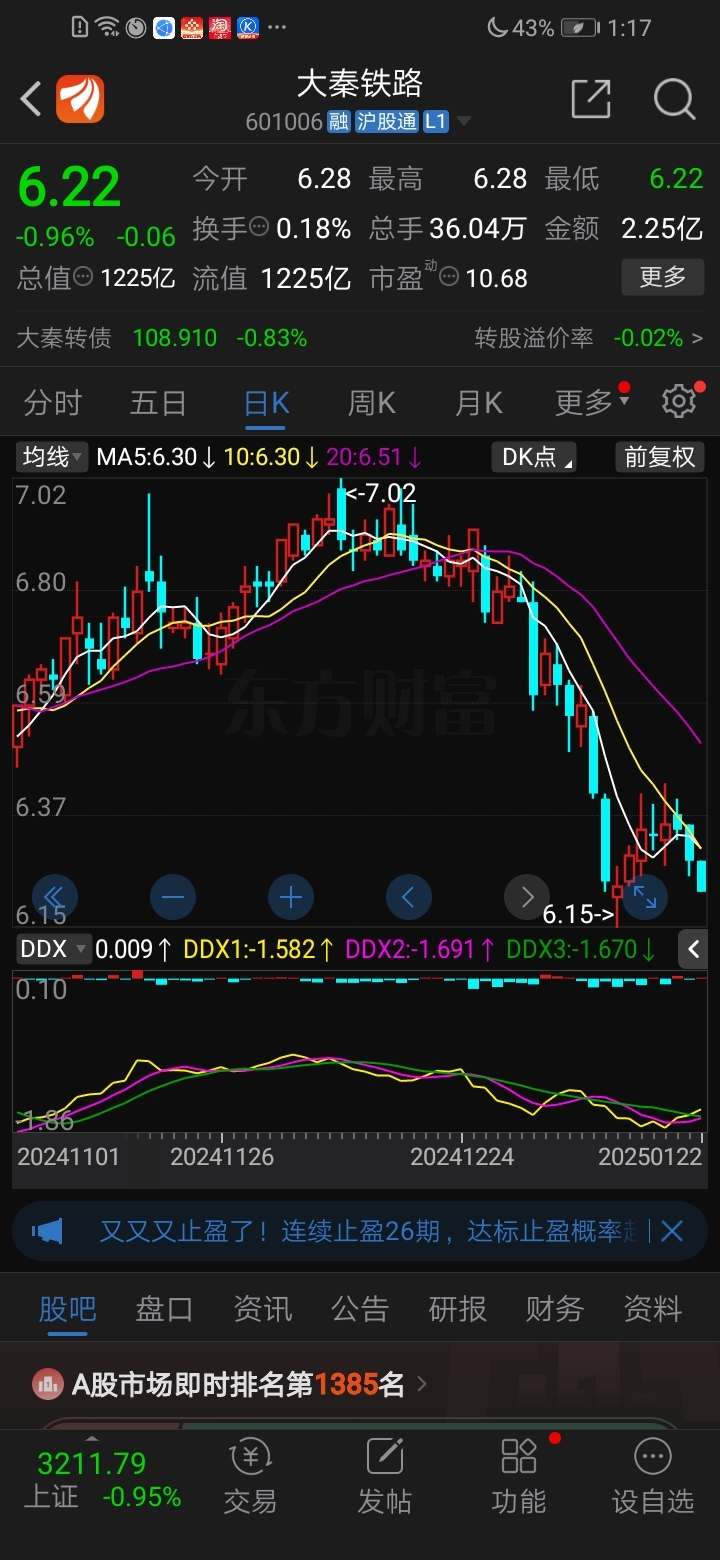
Task: Switch to 五日 chart tab
Action: pyautogui.click(x=158, y=402)
